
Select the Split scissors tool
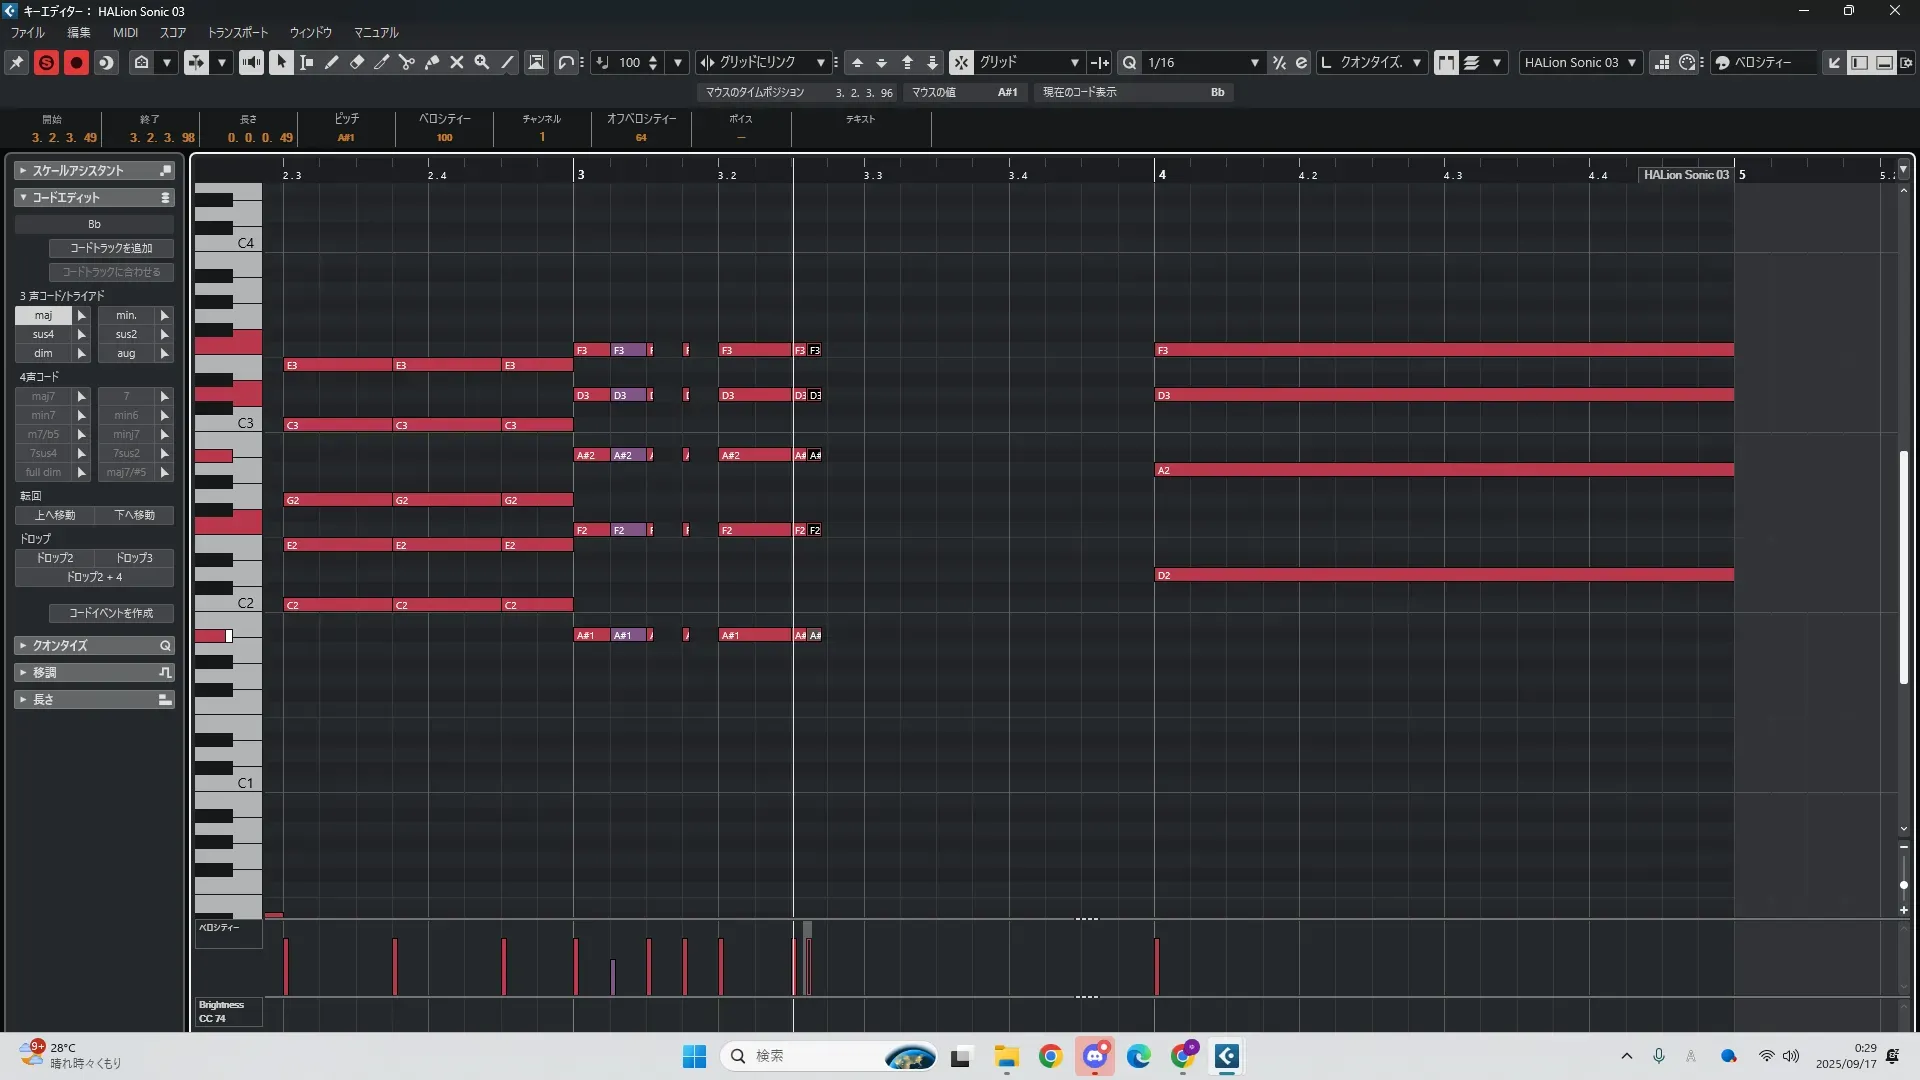coord(407,62)
